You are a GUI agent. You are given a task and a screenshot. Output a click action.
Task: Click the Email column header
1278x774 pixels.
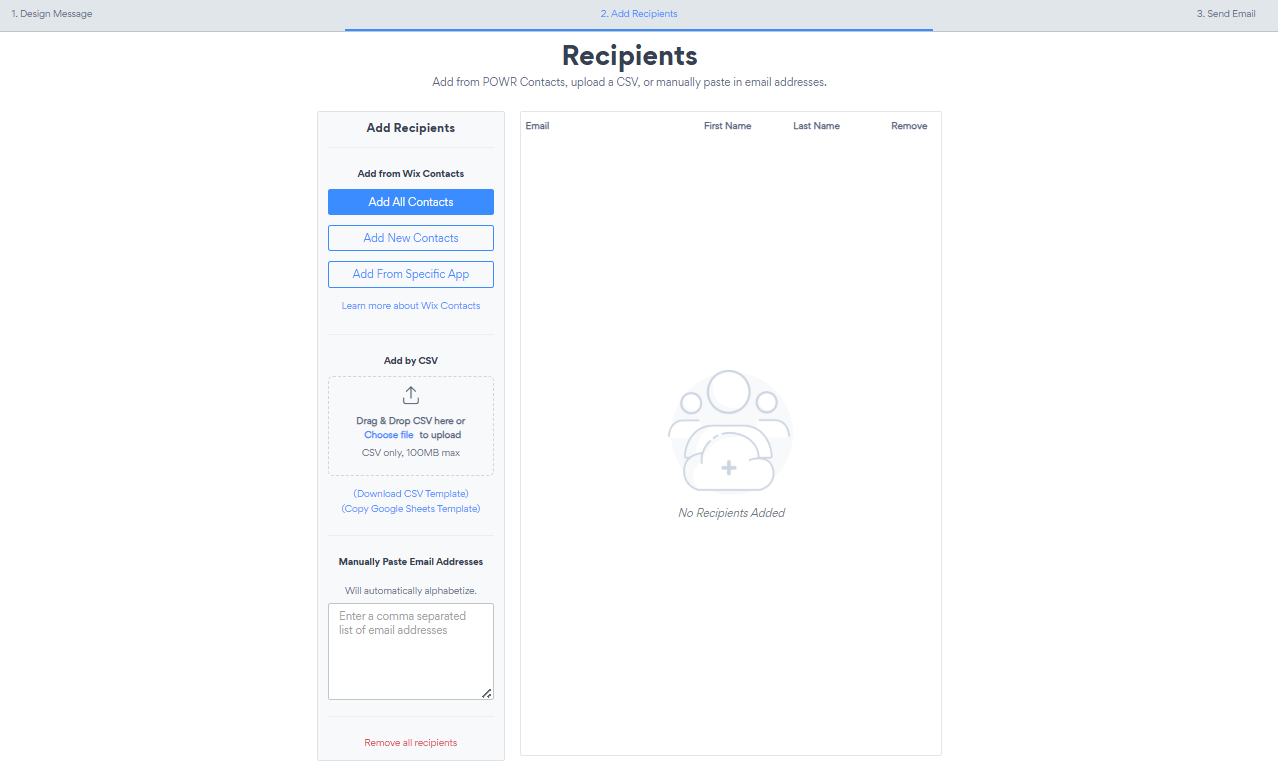pyautogui.click(x=537, y=126)
